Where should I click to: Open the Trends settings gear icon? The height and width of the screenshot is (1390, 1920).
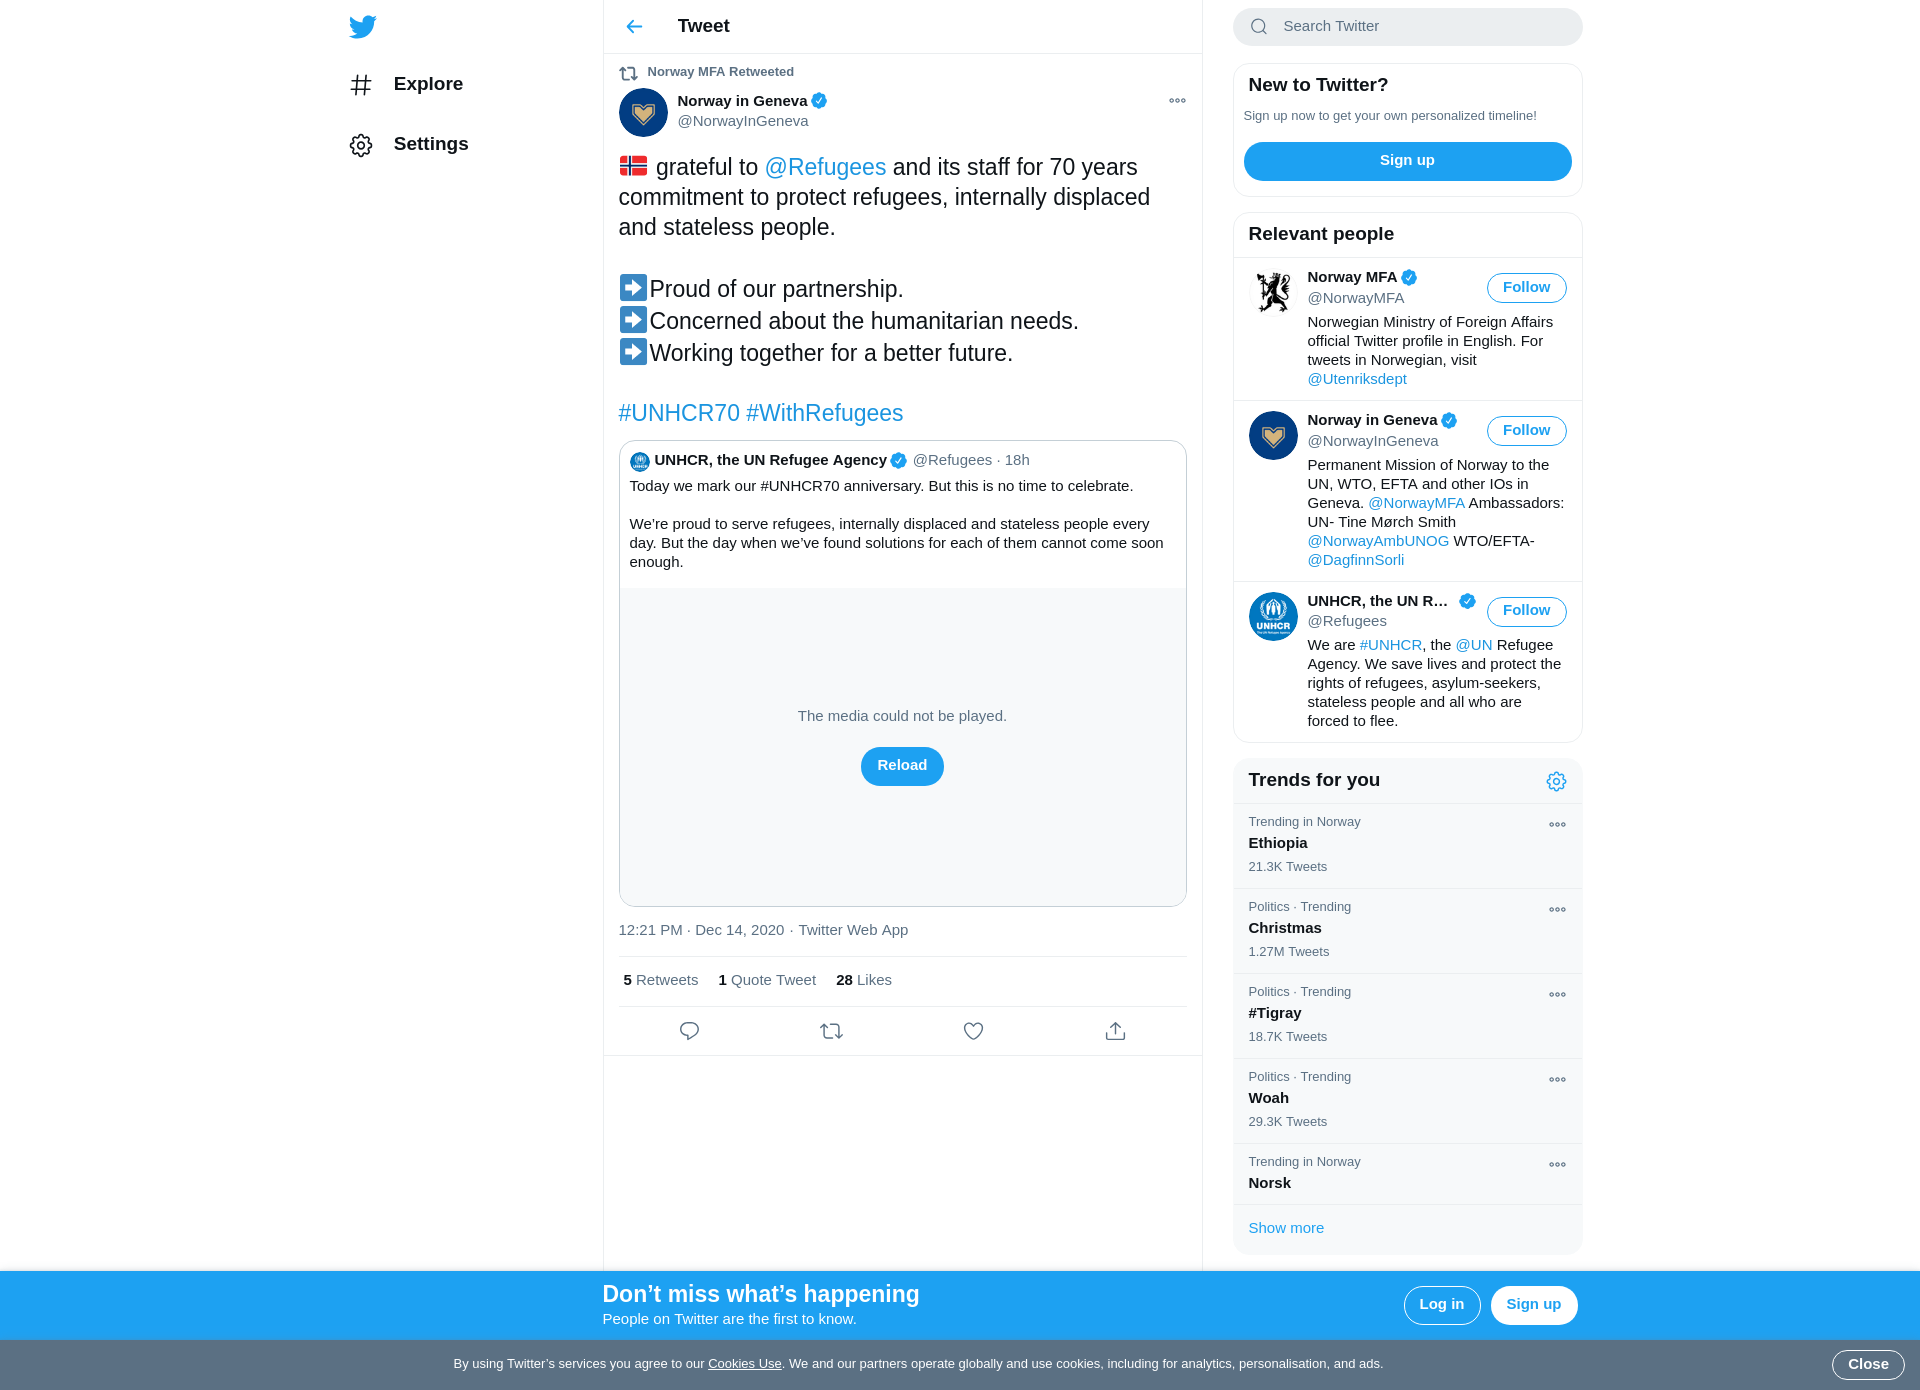tap(1556, 781)
